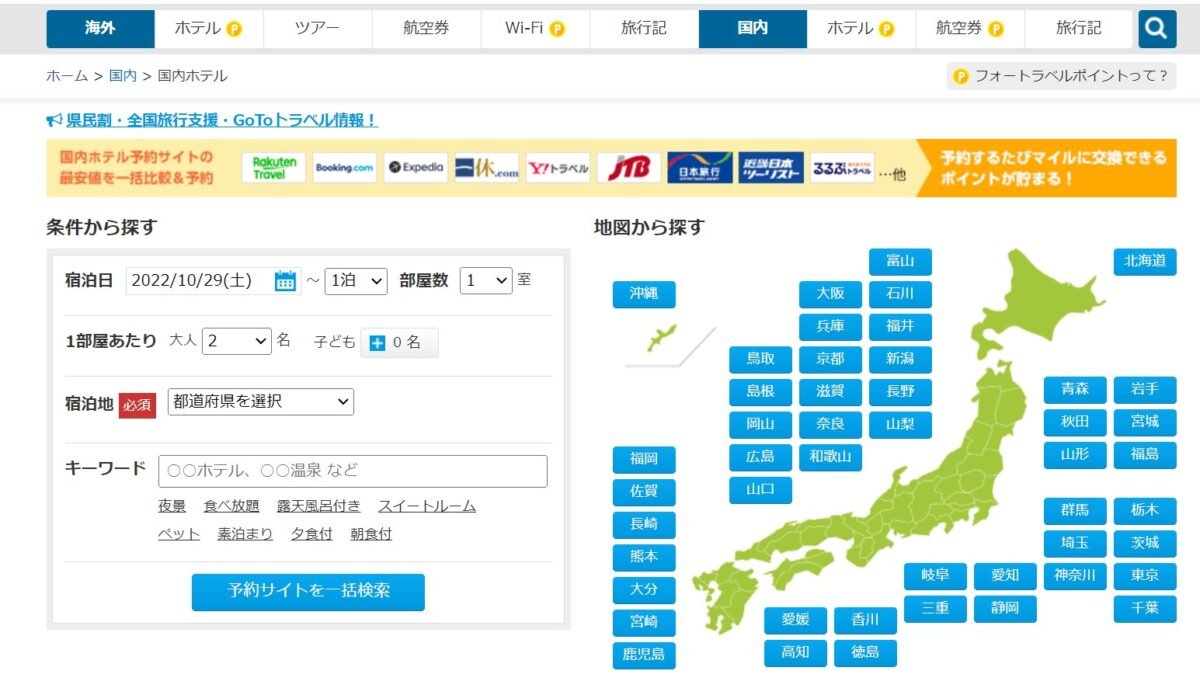Select 沖縄 on the map
The width and height of the screenshot is (1200, 695).
[644, 294]
